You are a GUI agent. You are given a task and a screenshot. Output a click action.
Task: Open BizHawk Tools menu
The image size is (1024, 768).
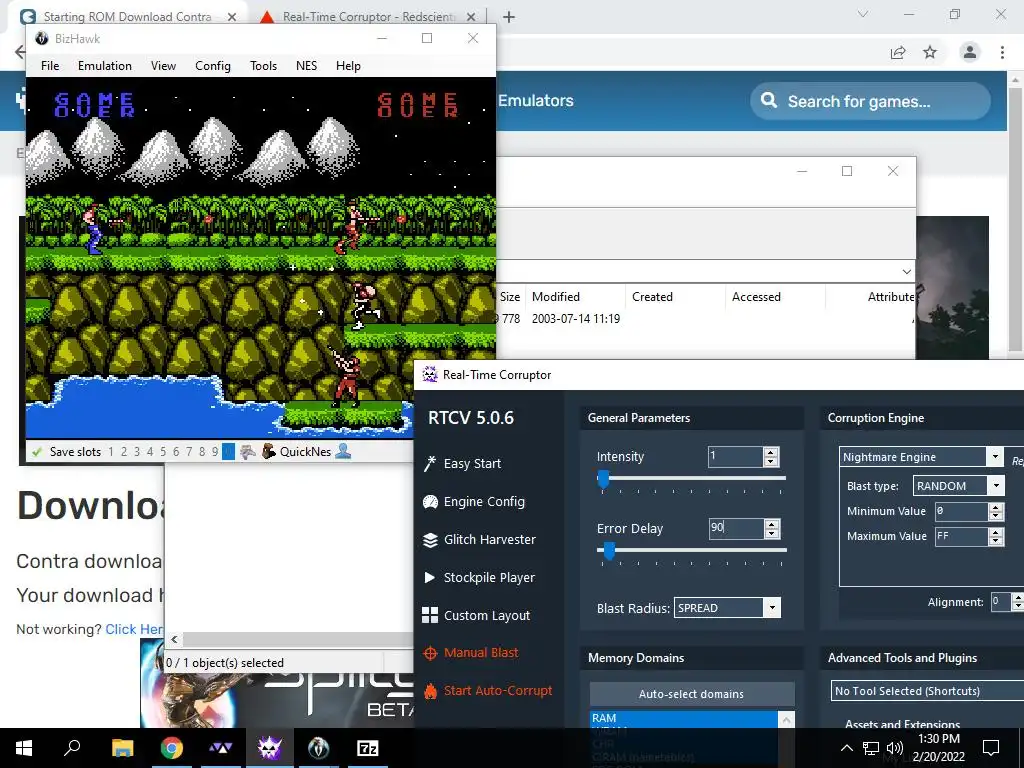tap(263, 65)
